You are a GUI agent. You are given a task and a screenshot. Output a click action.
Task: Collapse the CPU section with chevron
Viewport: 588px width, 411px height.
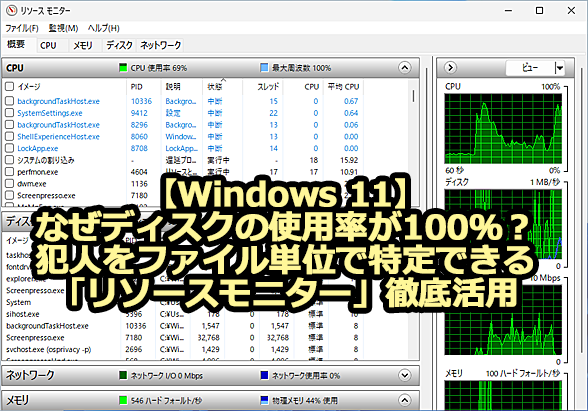[x=404, y=68]
